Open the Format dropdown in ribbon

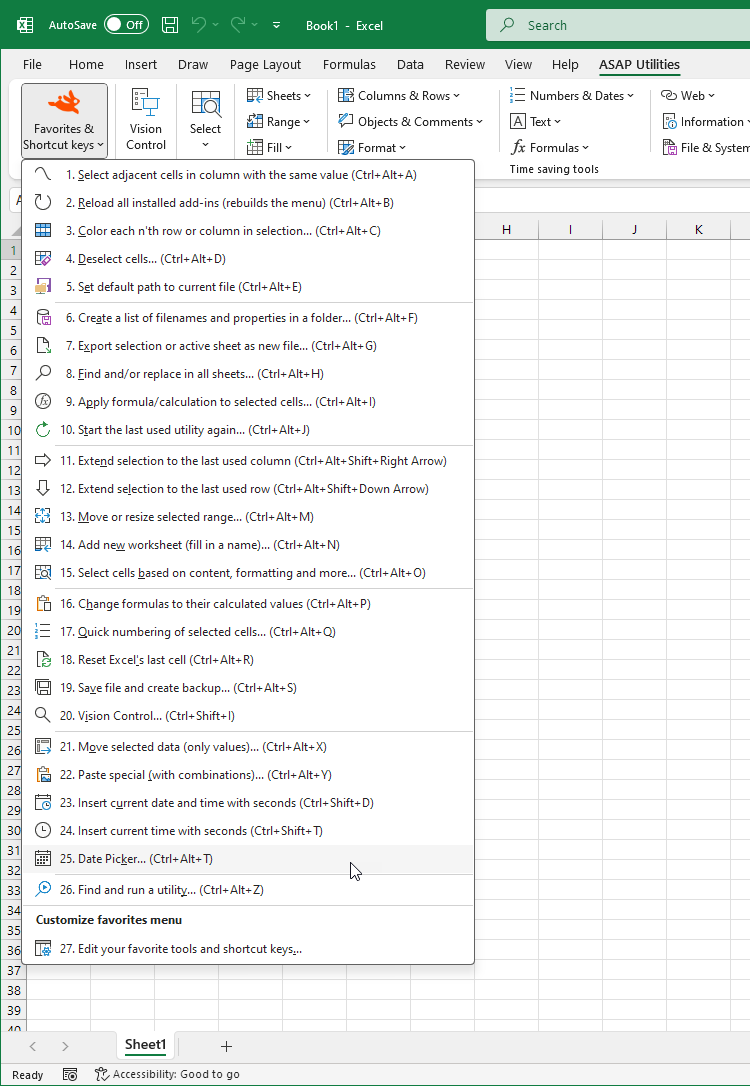[372, 148]
